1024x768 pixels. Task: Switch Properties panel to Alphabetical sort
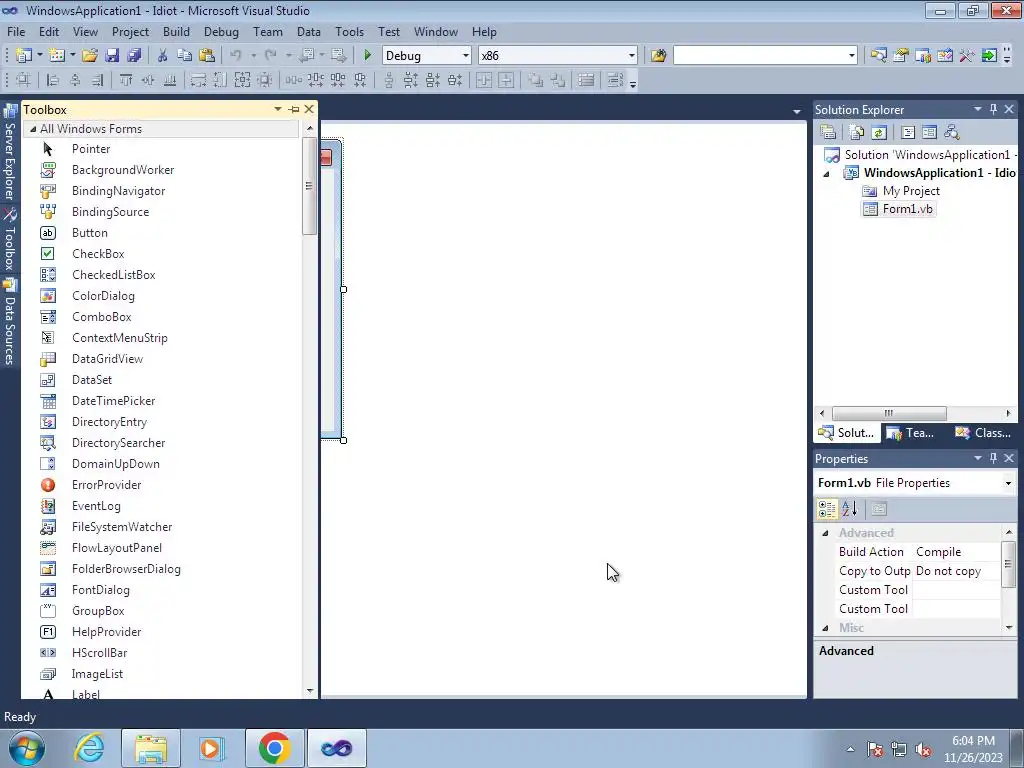pos(849,509)
